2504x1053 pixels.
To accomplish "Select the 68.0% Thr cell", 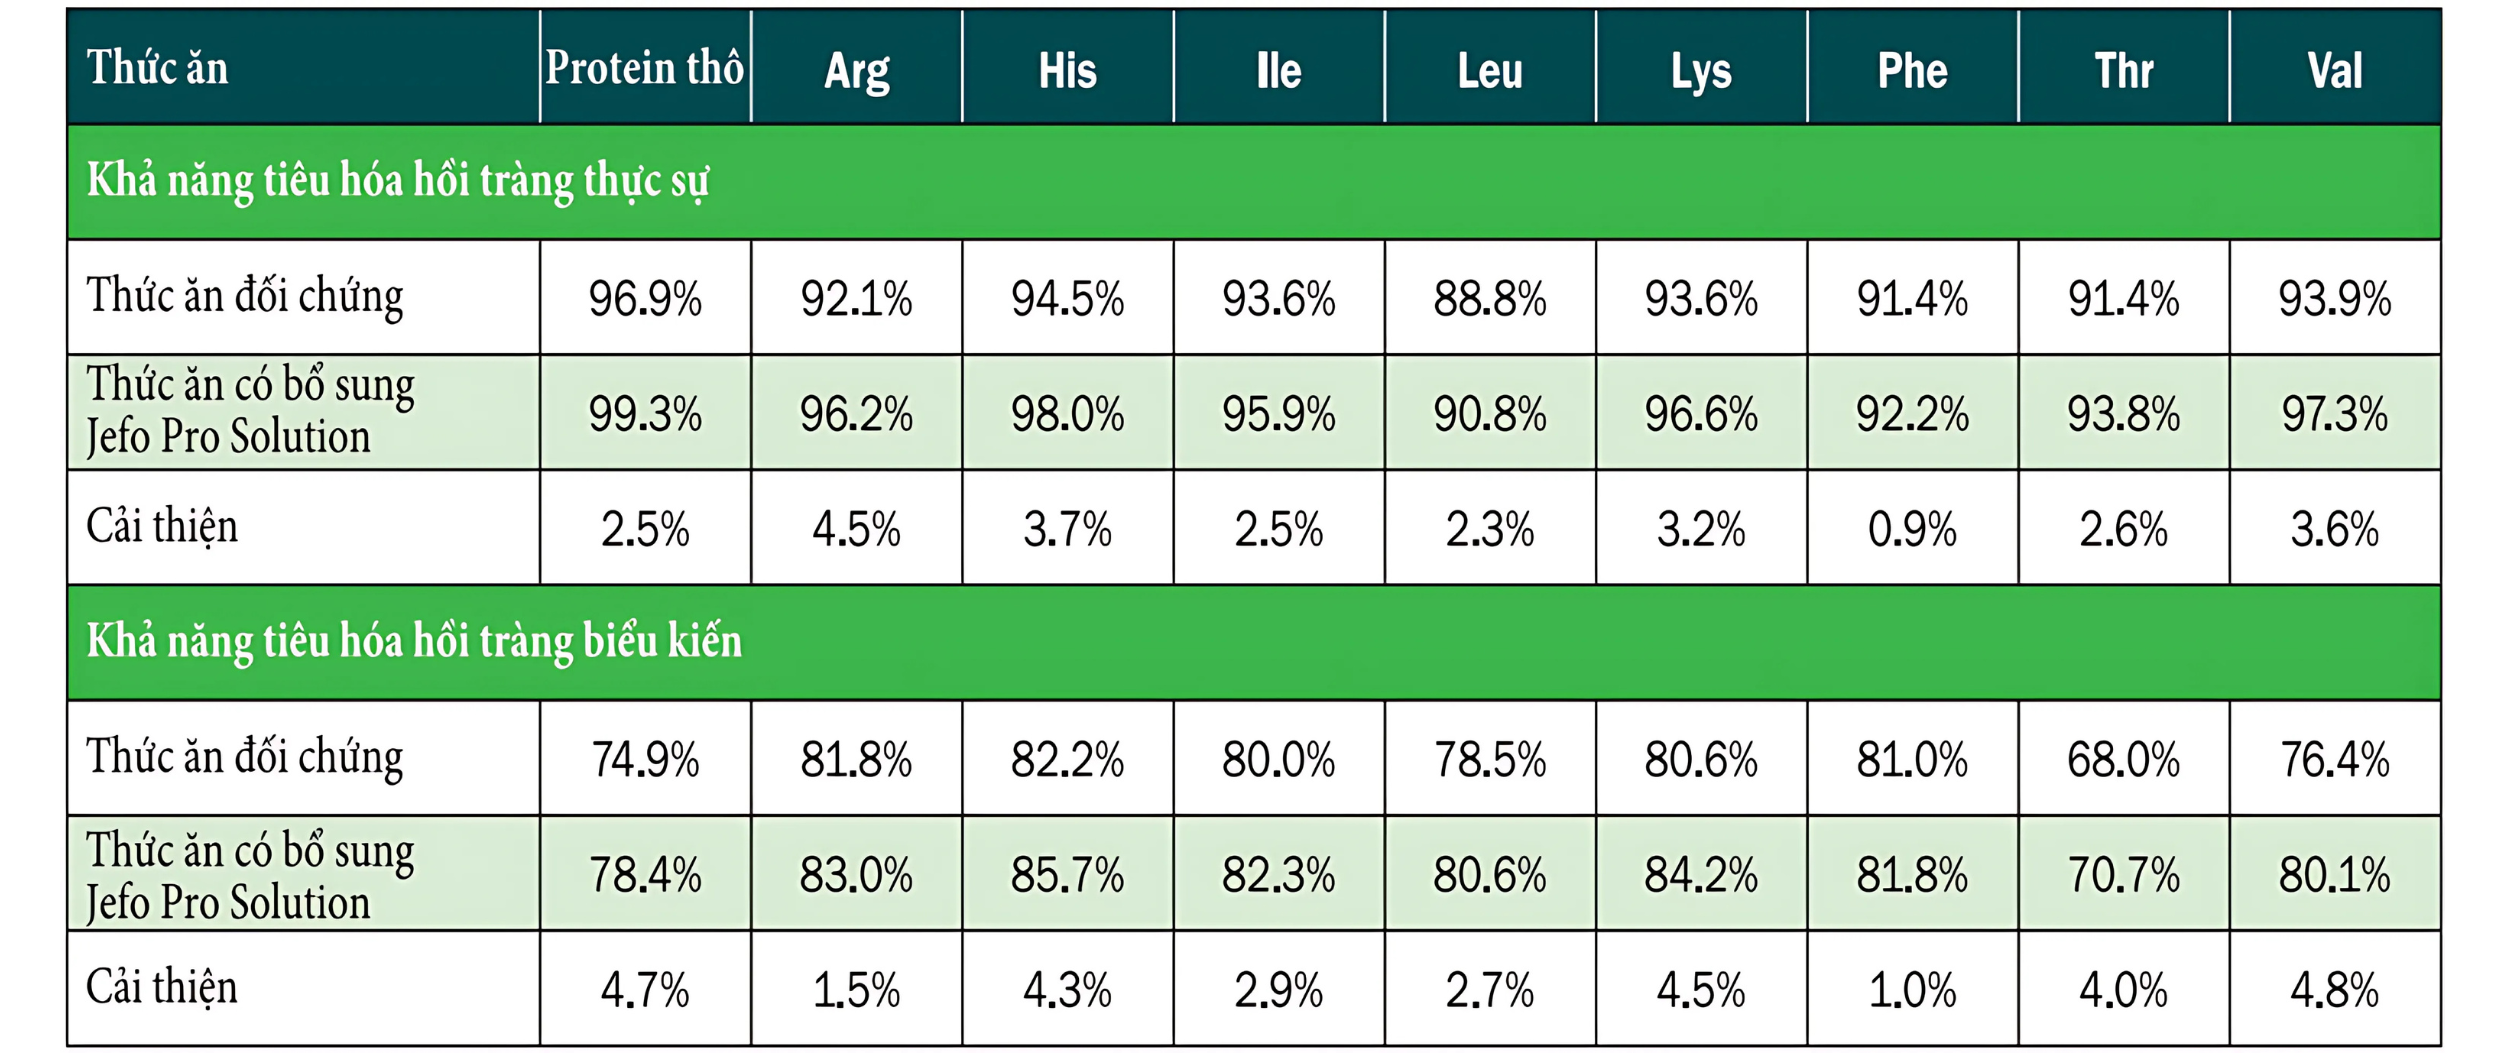I will 2123,759.
